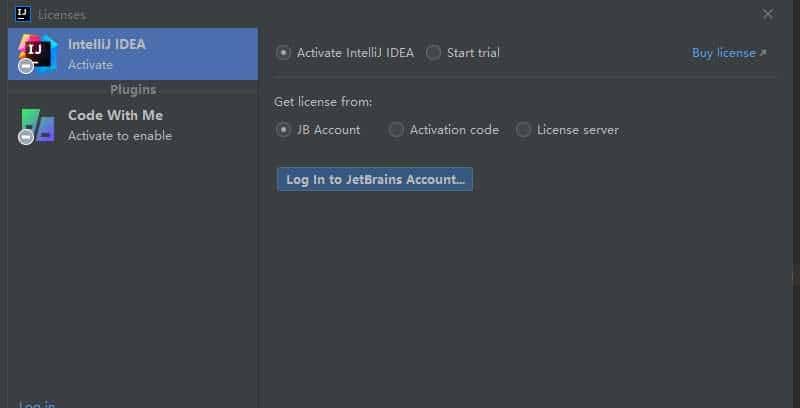Image resolution: width=800 pixels, height=408 pixels.
Task: Click the Code With Me plugin icon
Action: coord(38,124)
